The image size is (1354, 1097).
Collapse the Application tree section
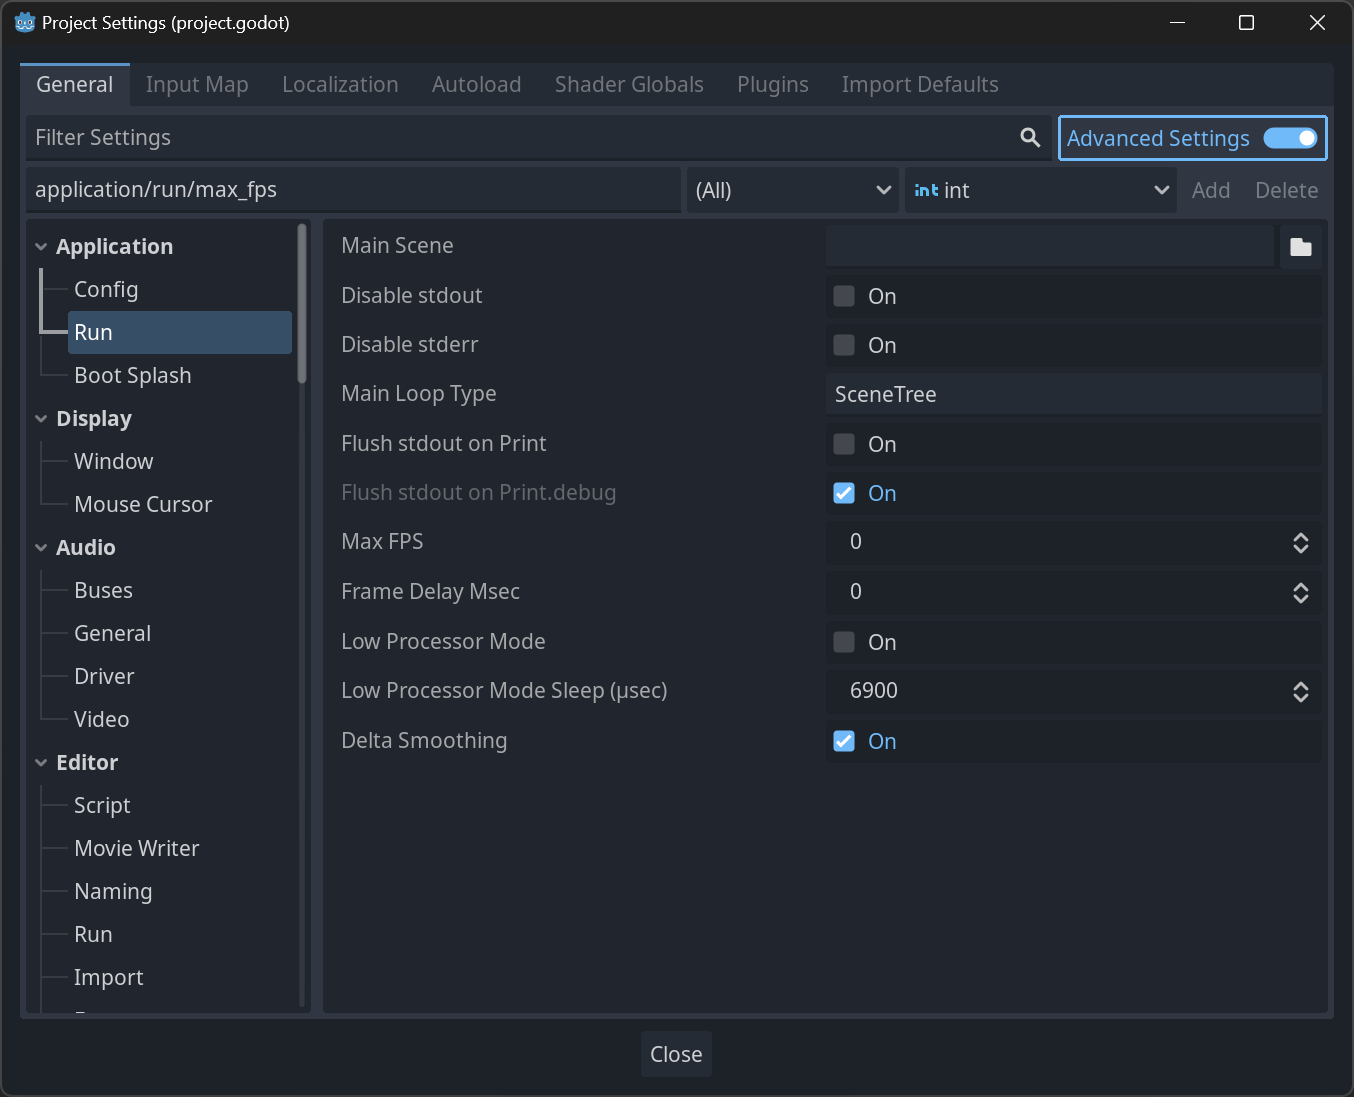tap(41, 247)
